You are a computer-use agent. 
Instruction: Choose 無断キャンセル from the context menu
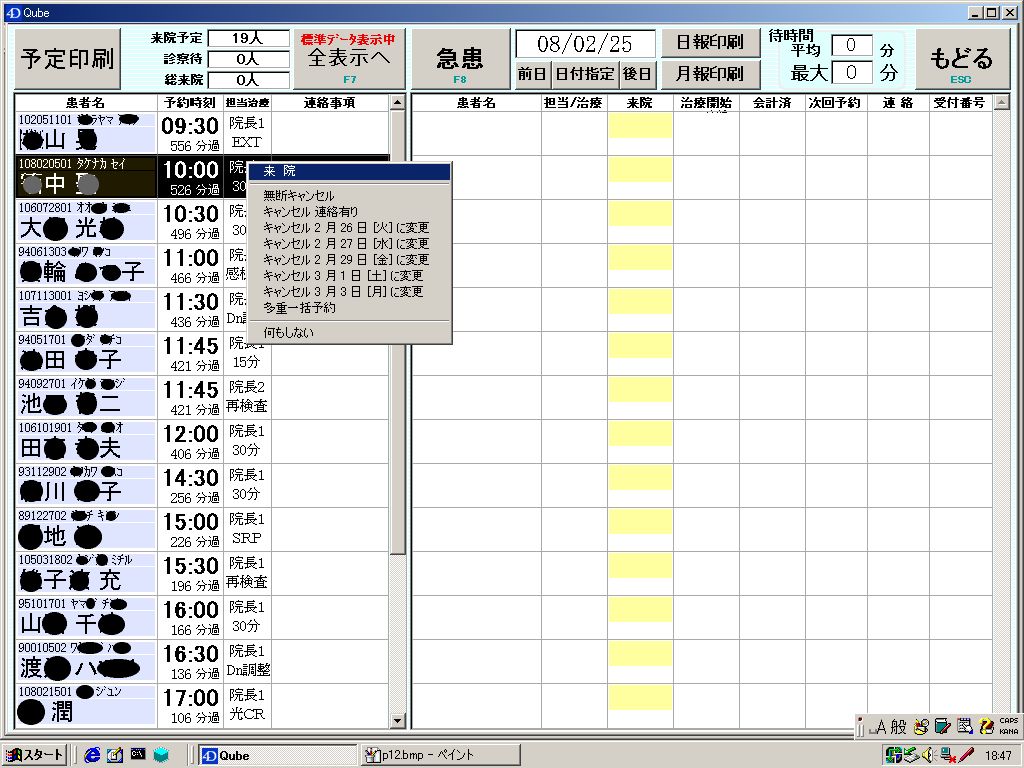click(x=299, y=196)
